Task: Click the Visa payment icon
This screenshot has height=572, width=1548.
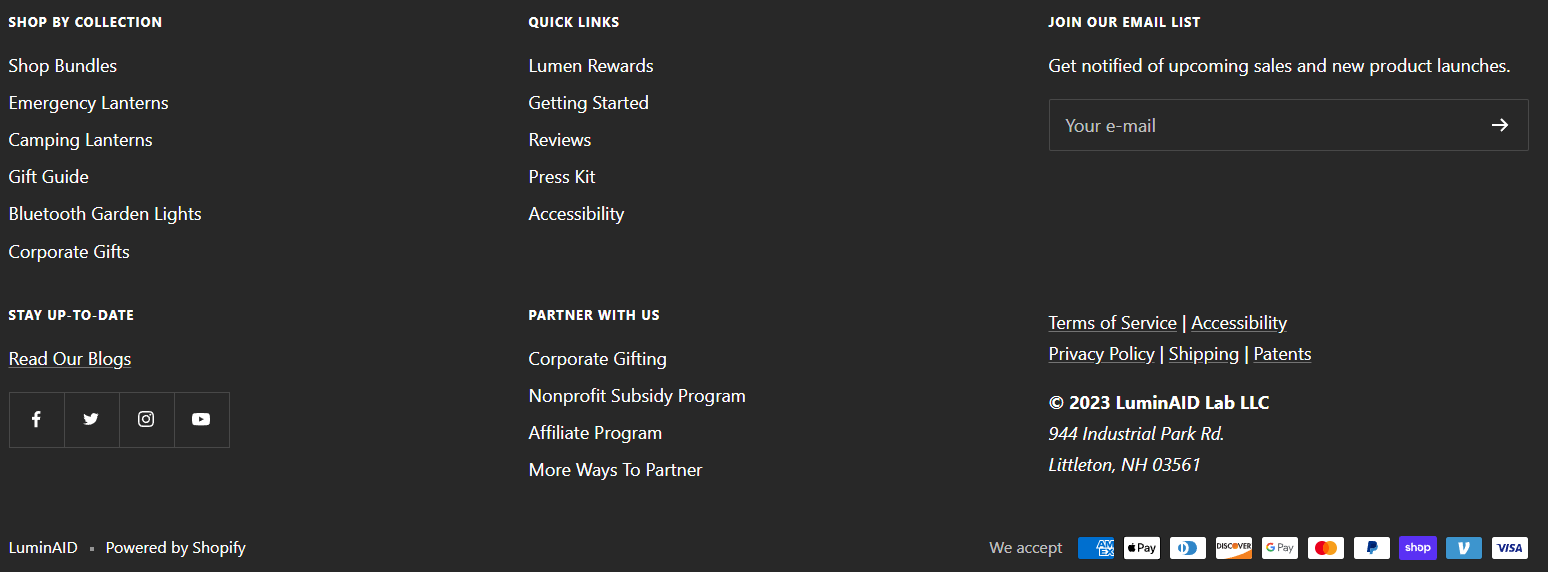Action: click(1510, 548)
